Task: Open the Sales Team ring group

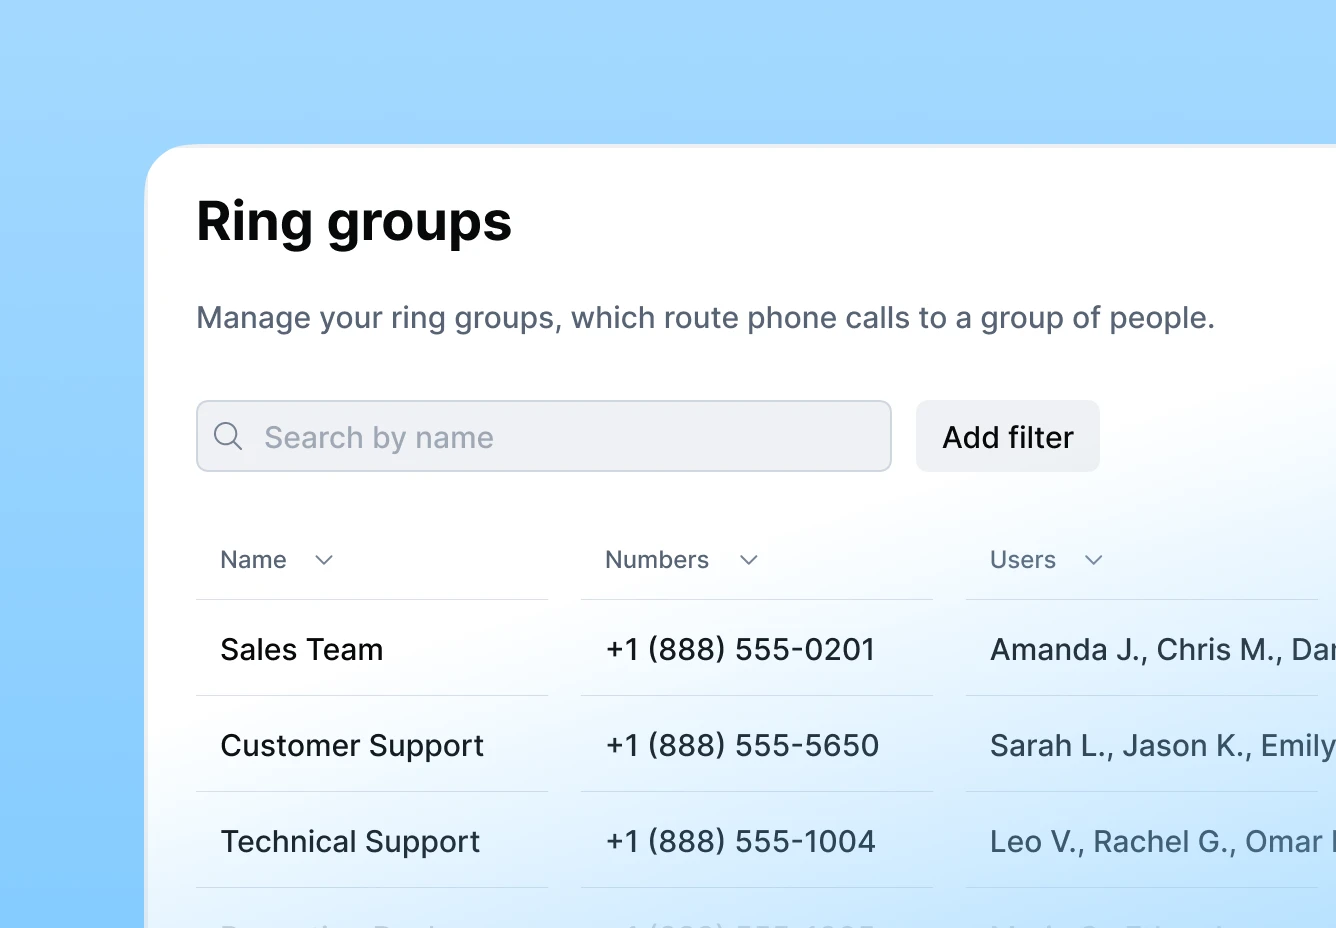Action: coord(301,650)
